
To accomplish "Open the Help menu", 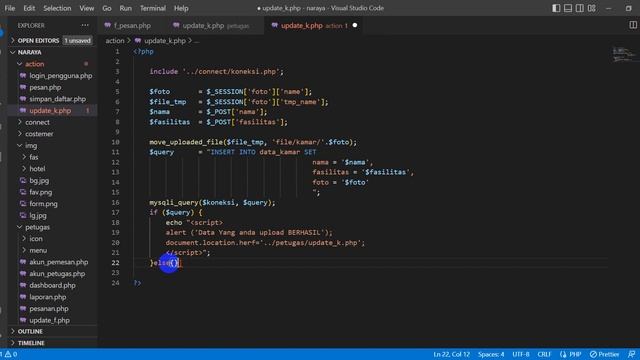I will click(181, 8).
